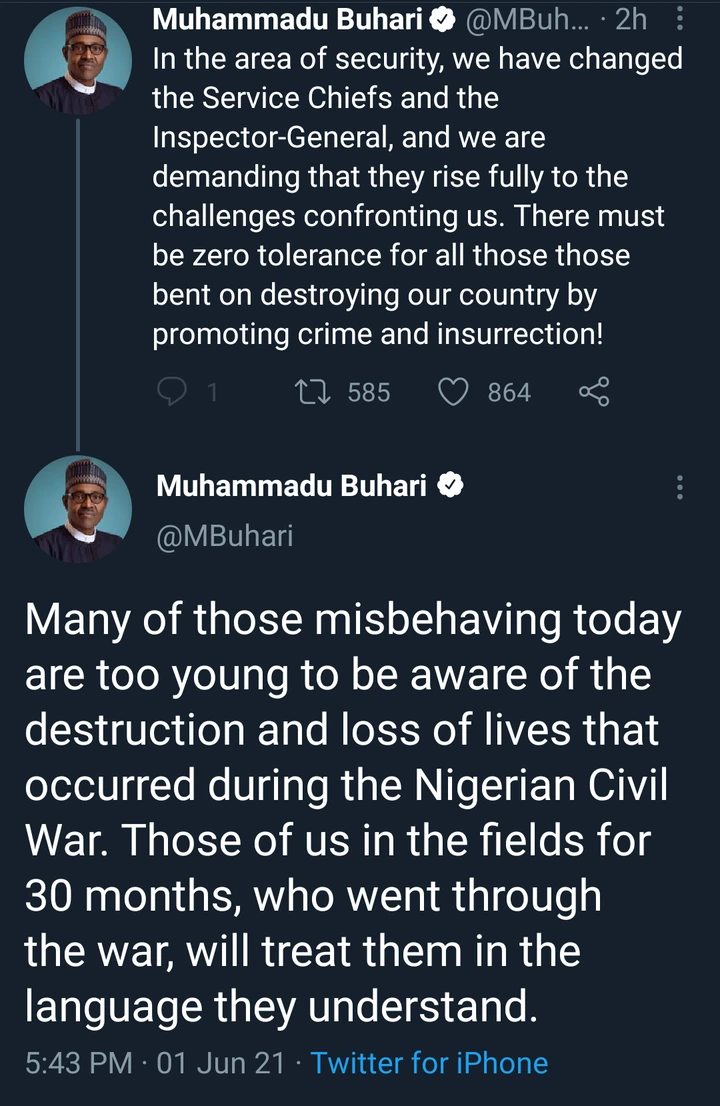Open more options on the Civil War tweet
Viewport: 720px width, 1106px height.
[680, 487]
